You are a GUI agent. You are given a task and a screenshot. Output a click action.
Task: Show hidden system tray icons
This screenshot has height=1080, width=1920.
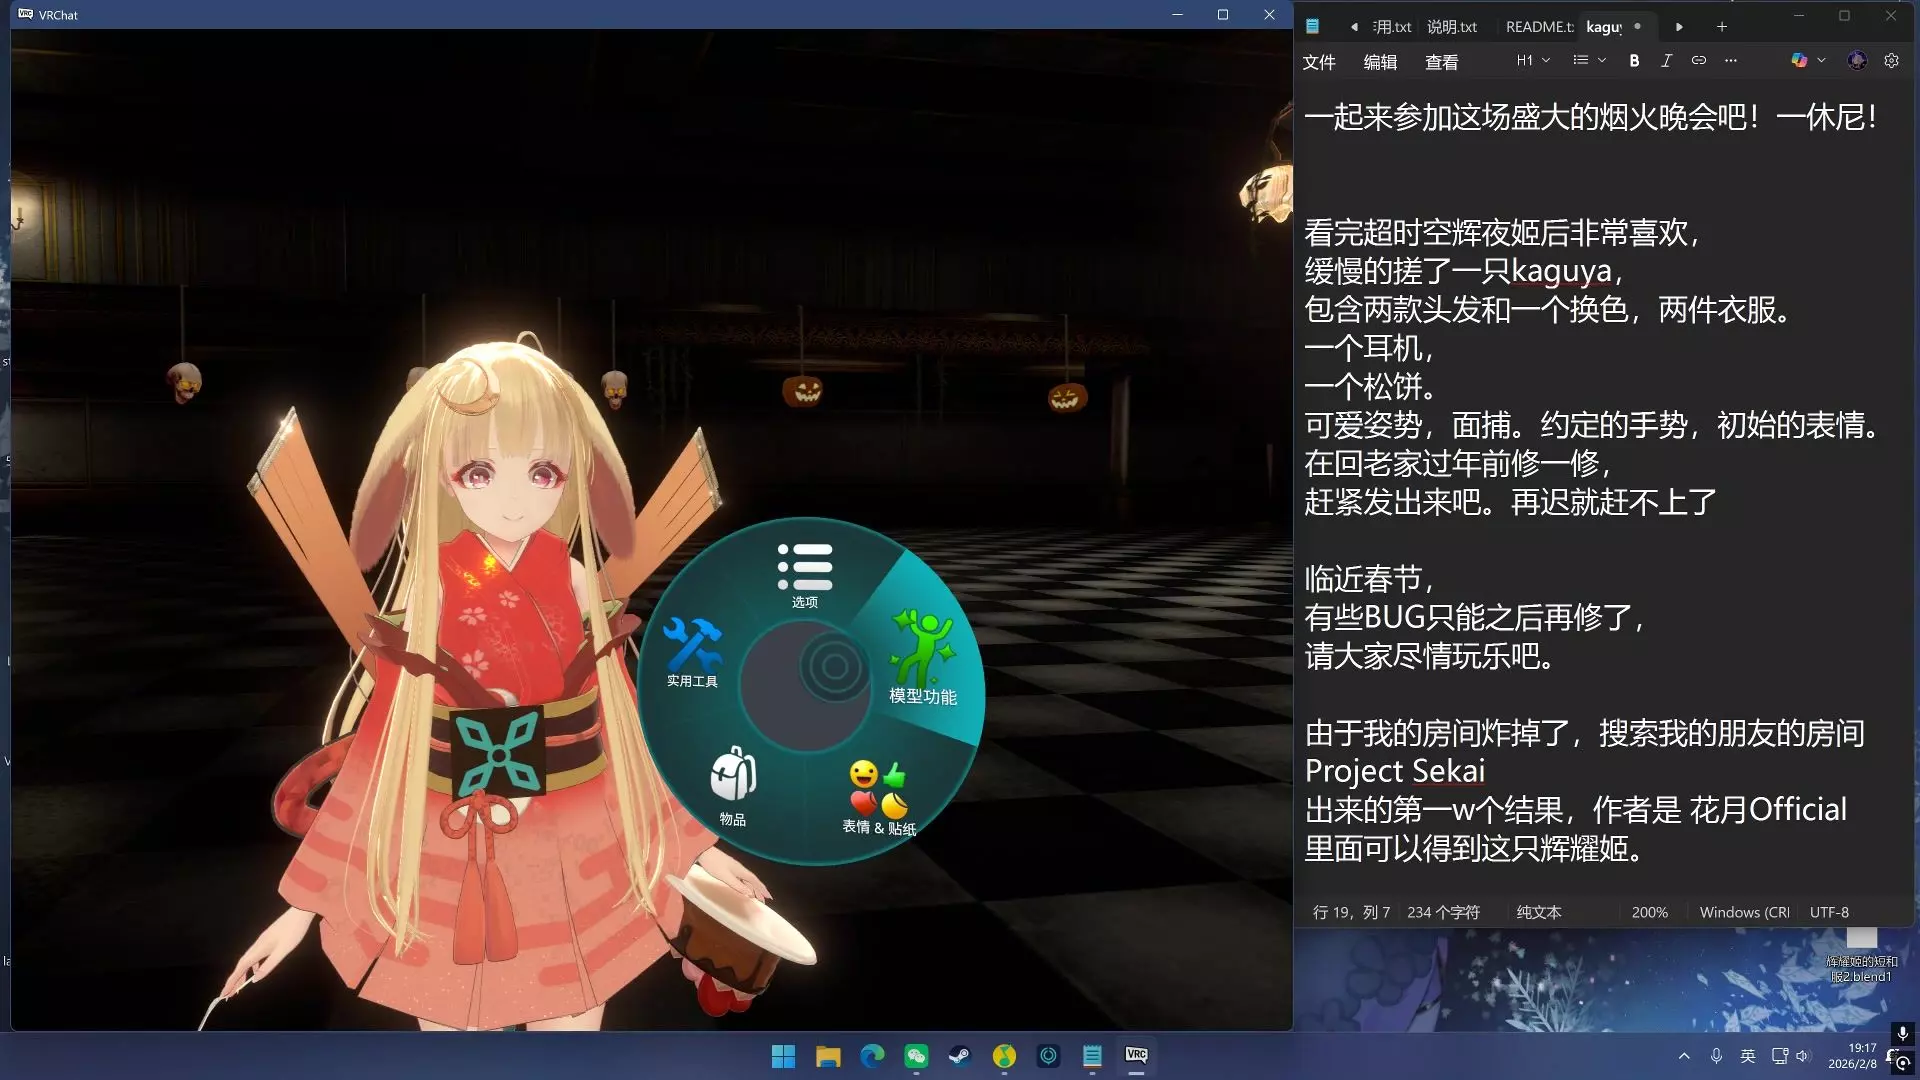(1684, 1056)
